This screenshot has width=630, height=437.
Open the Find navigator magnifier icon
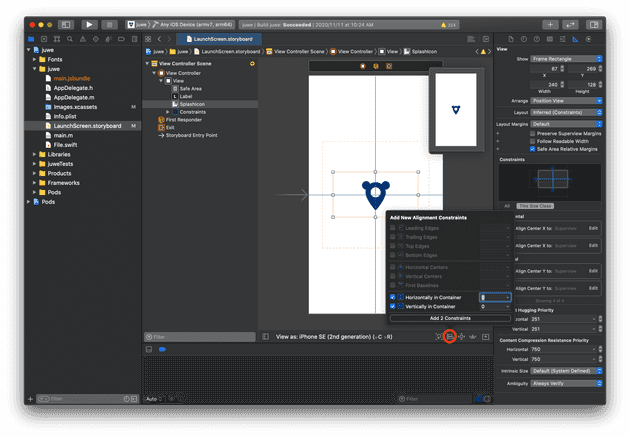pos(70,39)
